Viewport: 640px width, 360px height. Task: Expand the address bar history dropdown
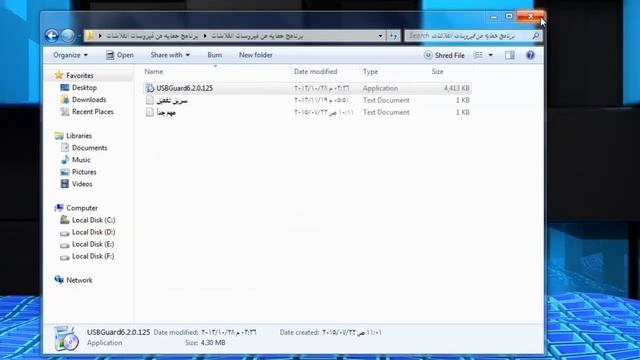click(380, 36)
